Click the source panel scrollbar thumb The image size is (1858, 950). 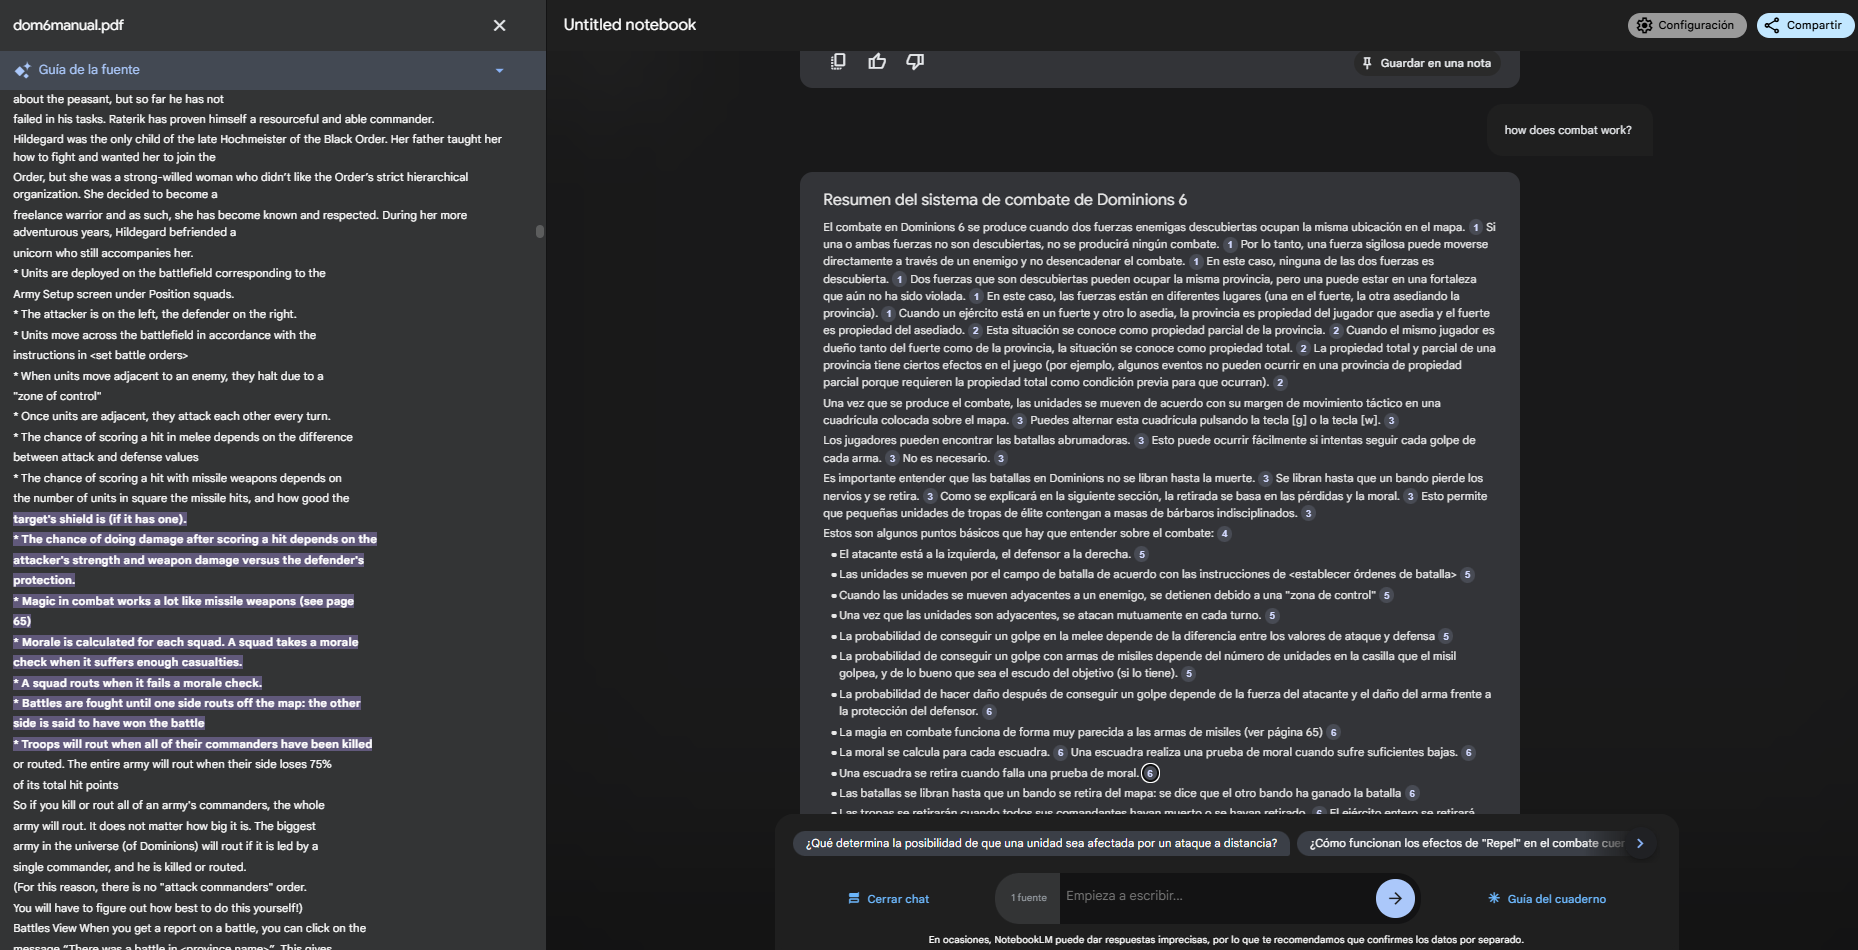coord(540,231)
